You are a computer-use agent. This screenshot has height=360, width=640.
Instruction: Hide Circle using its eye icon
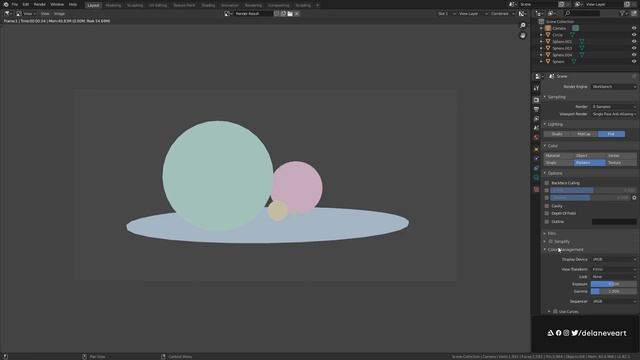point(634,35)
